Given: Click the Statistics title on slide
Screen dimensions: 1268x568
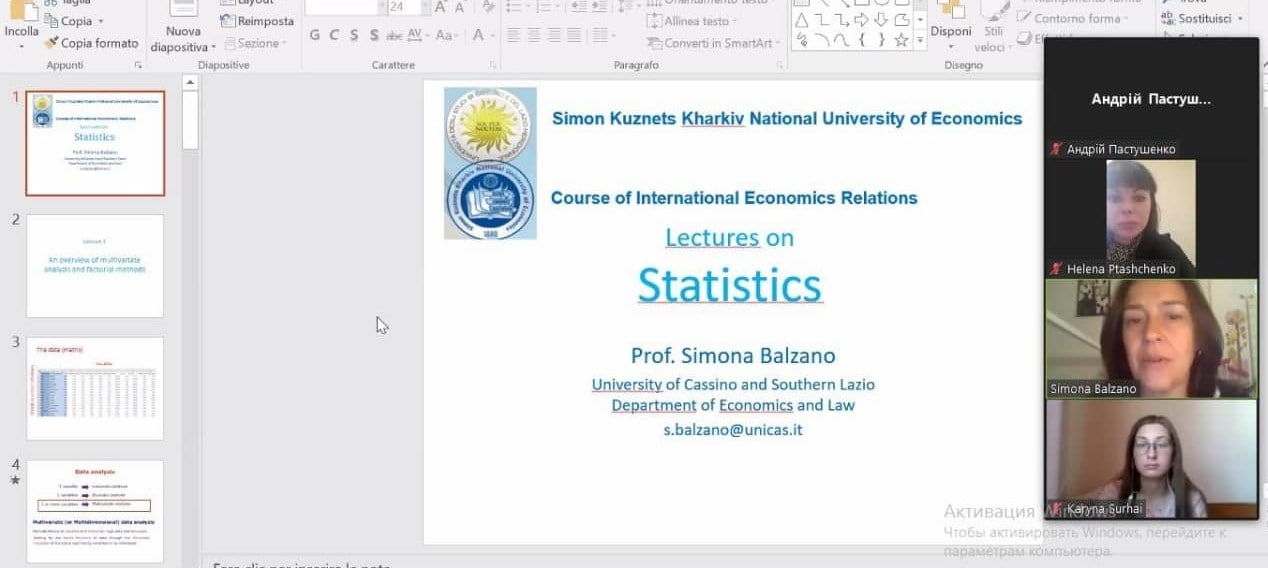Looking at the screenshot, I should 730,284.
